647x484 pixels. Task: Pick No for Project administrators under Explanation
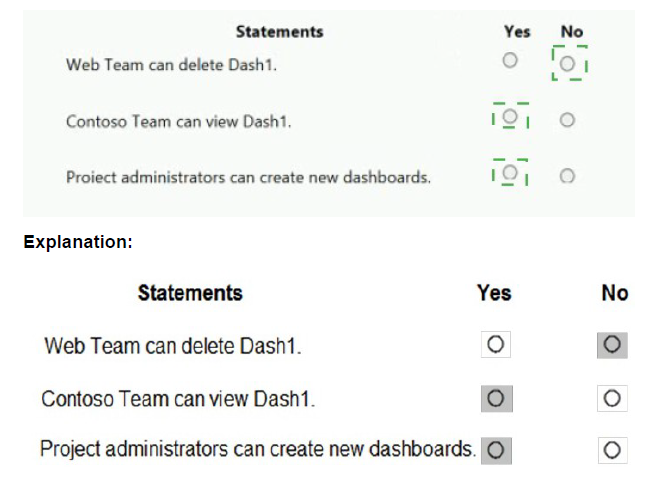(613, 450)
